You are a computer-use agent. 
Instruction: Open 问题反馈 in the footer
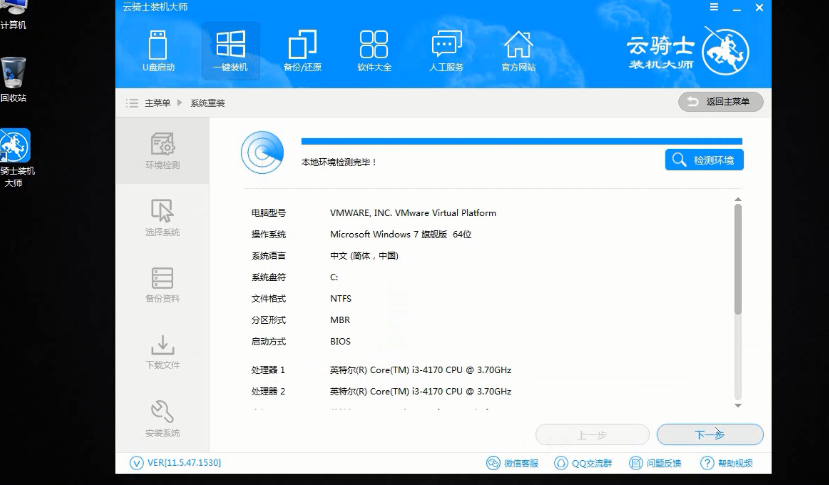click(655, 463)
